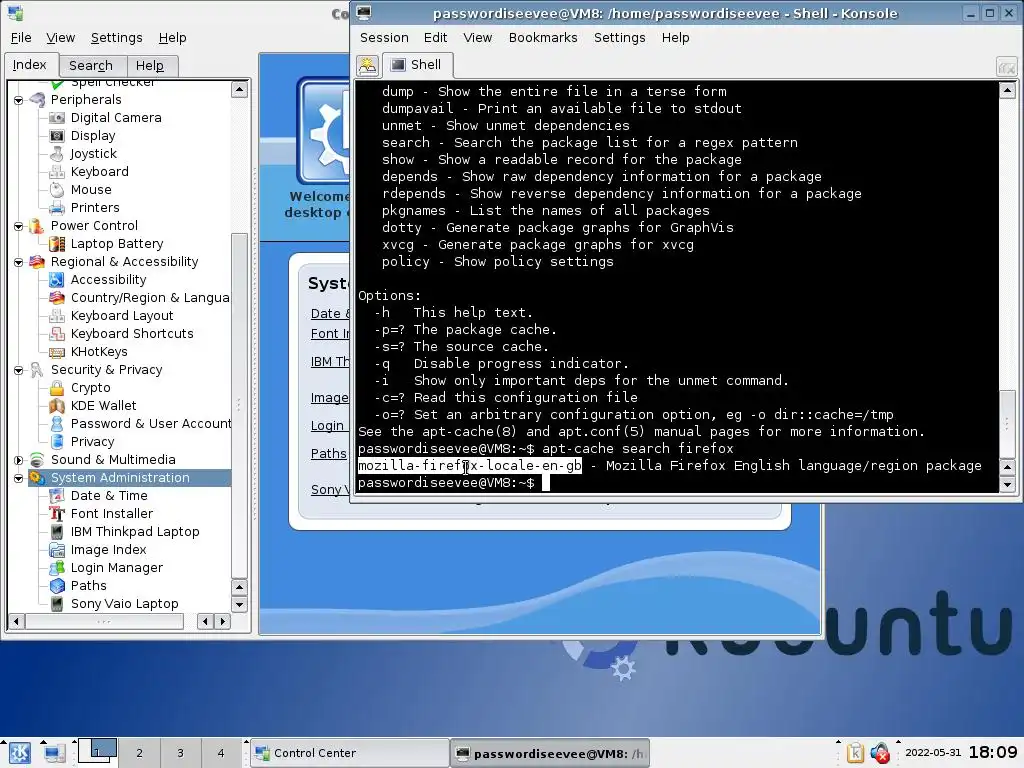This screenshot has width=1024, height=768.
Task: Open the K menu launcher in panel
Action: (19, 753)
